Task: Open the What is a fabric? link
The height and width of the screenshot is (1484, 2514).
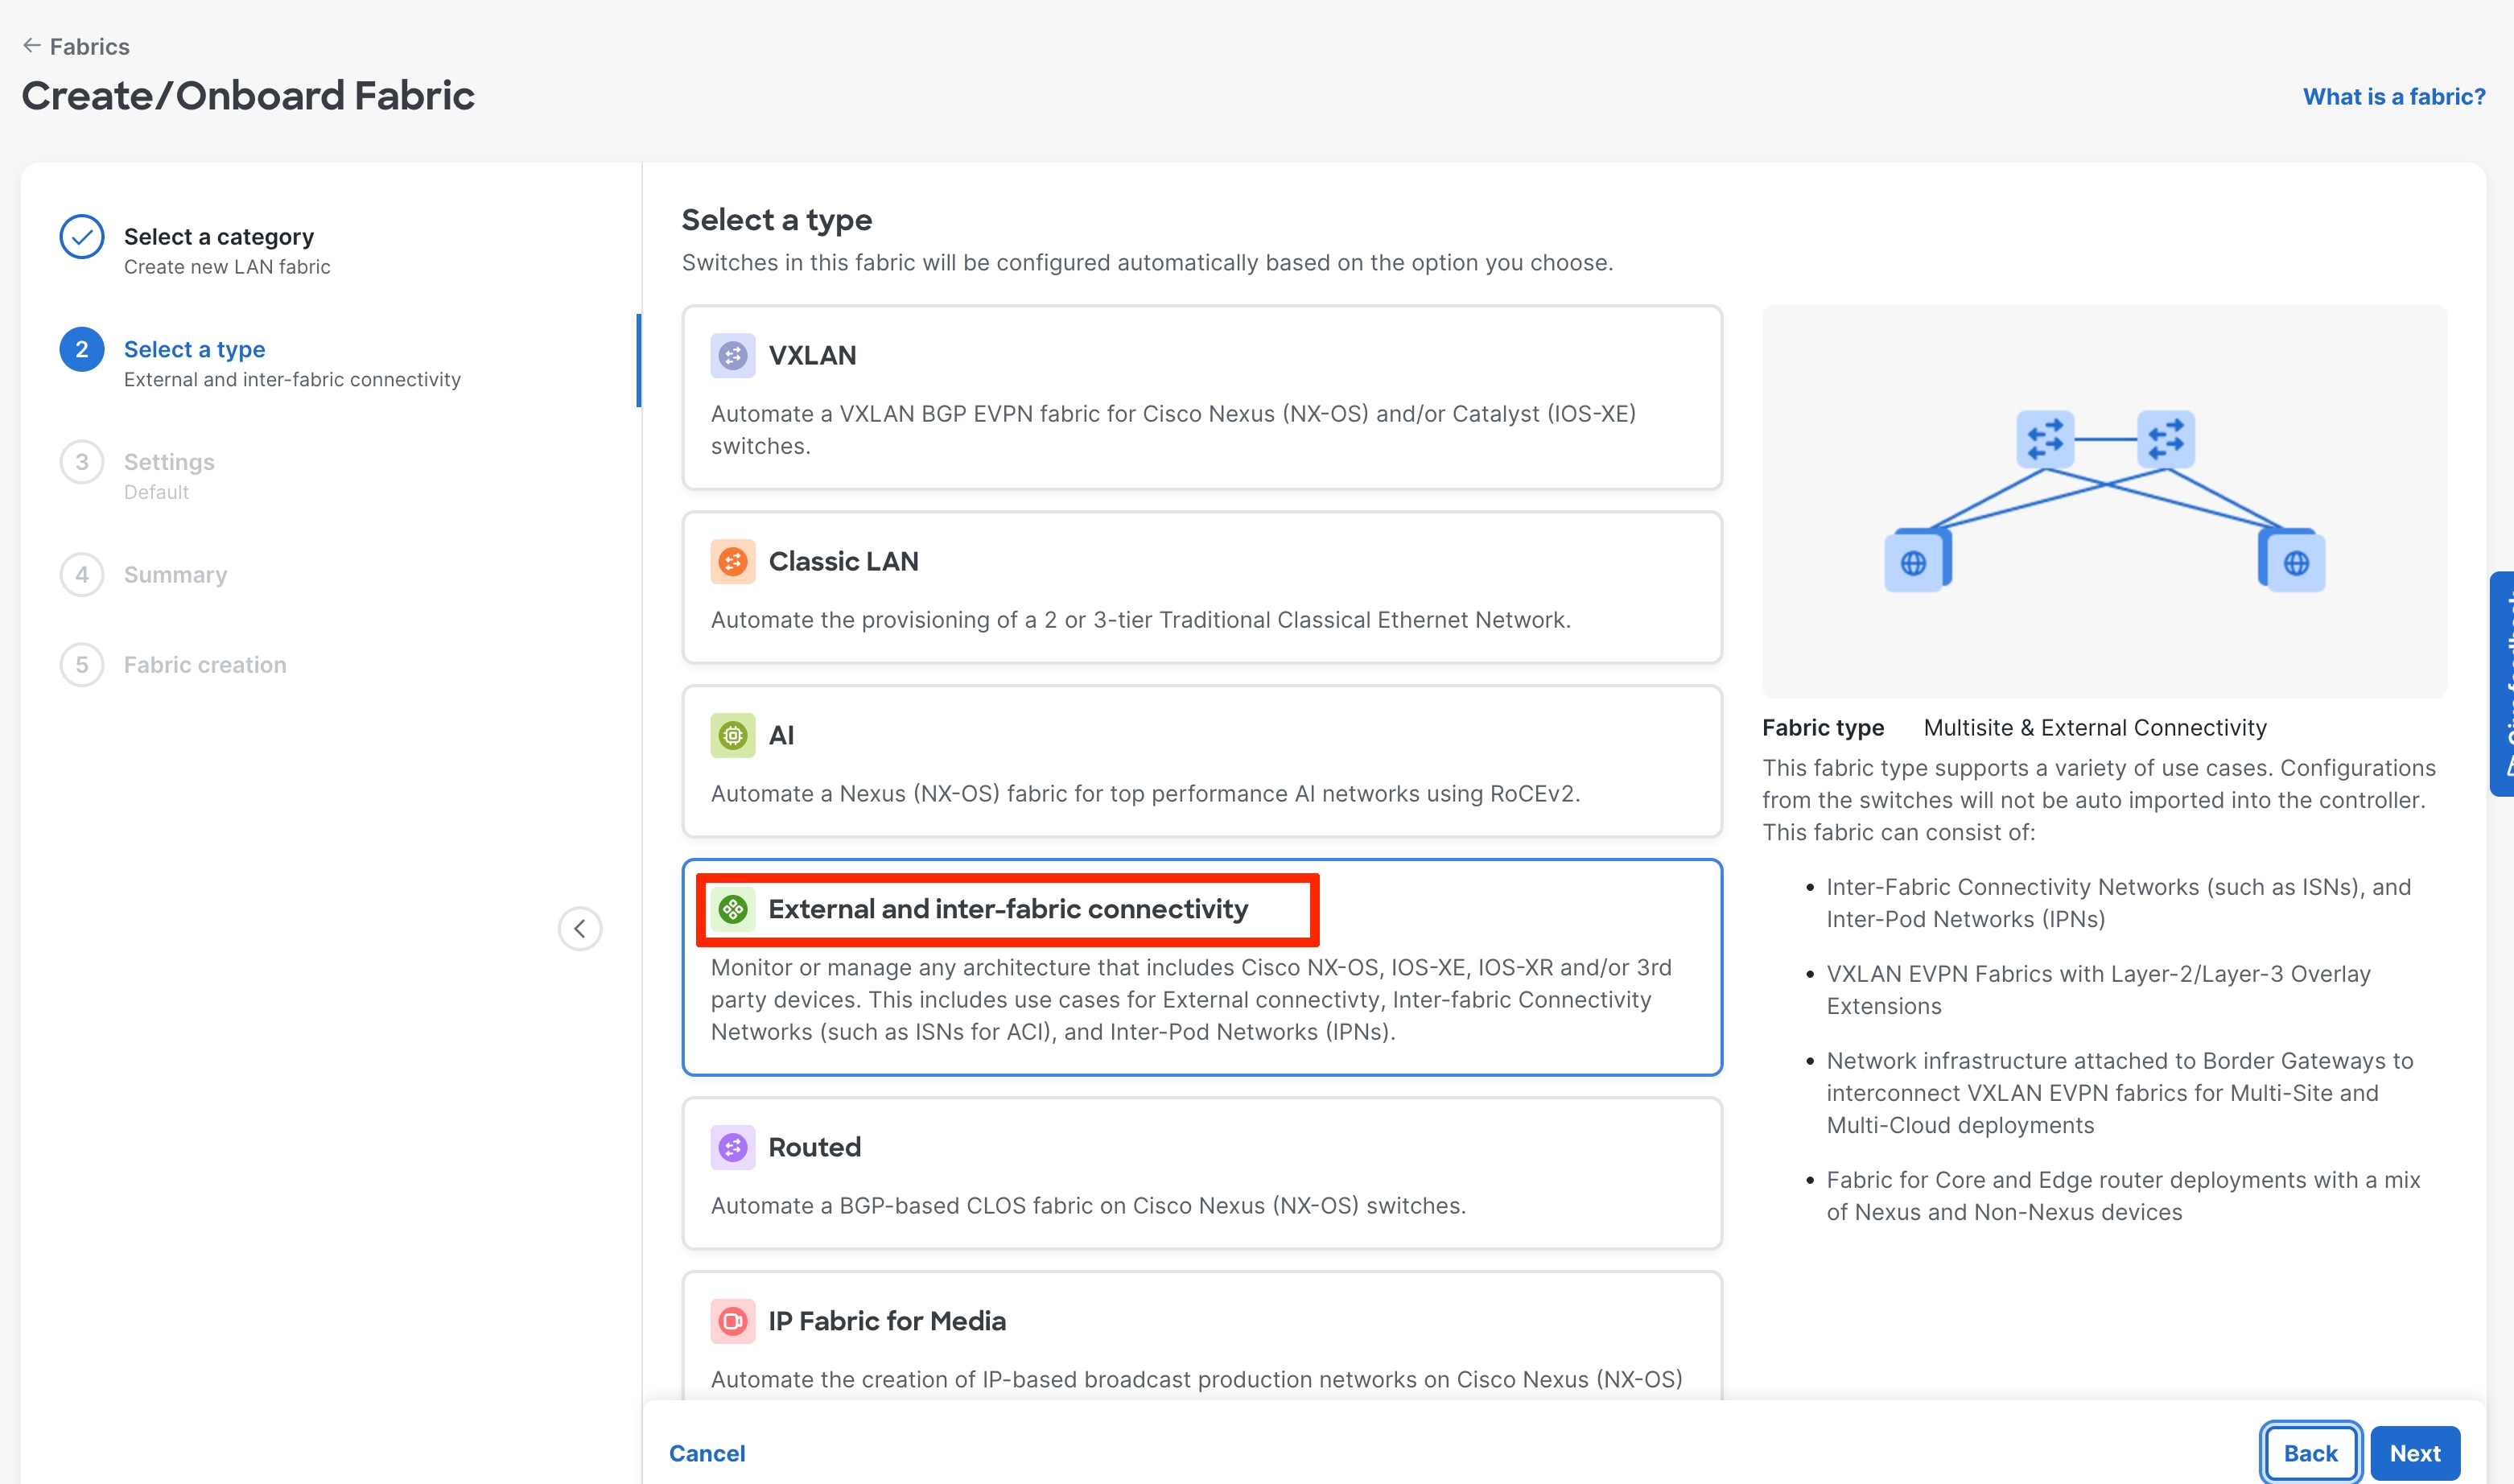Action: tap(2393, 97)
